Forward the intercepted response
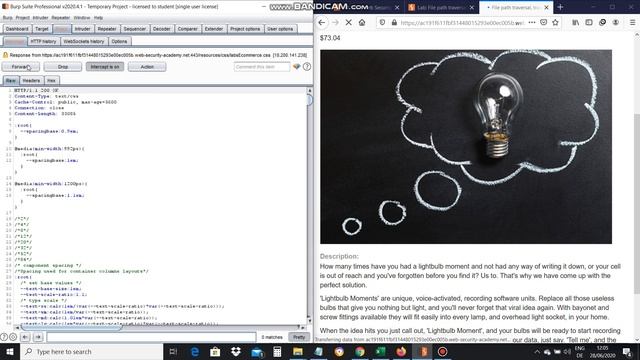640x360 pixels. 21,67
